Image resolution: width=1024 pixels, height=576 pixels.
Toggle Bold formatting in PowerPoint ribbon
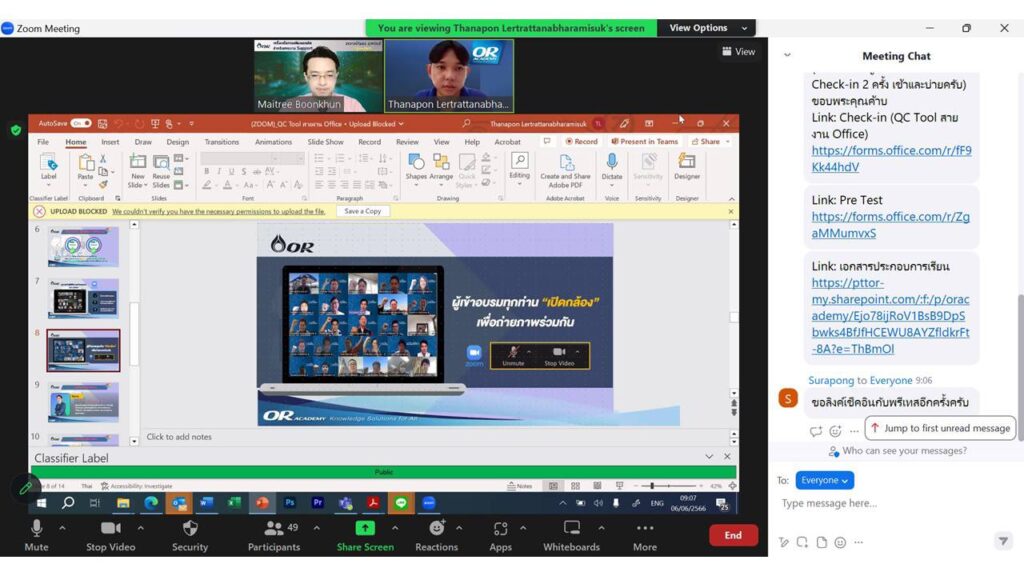pyautogui.click(x=207, y=172)
